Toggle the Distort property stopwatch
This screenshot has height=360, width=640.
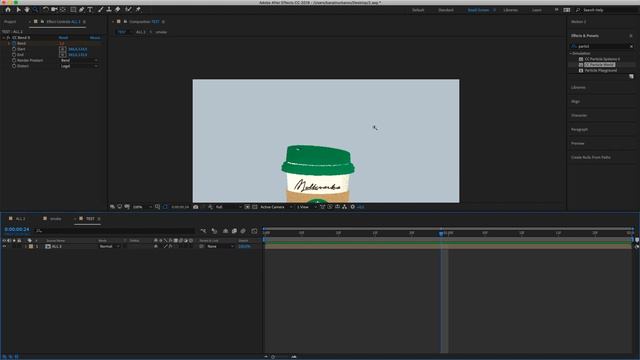[14, 66]
